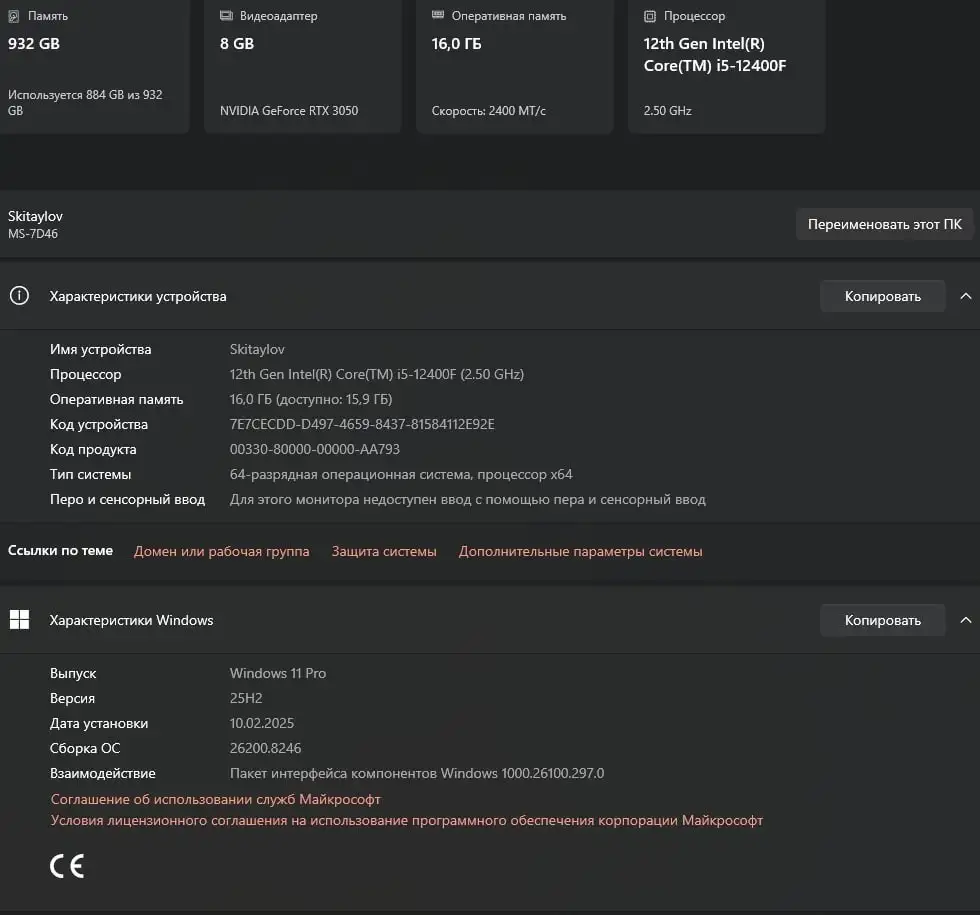
Task: Open Дополнительные параметры системы link
Action: [x=581, y=551]
